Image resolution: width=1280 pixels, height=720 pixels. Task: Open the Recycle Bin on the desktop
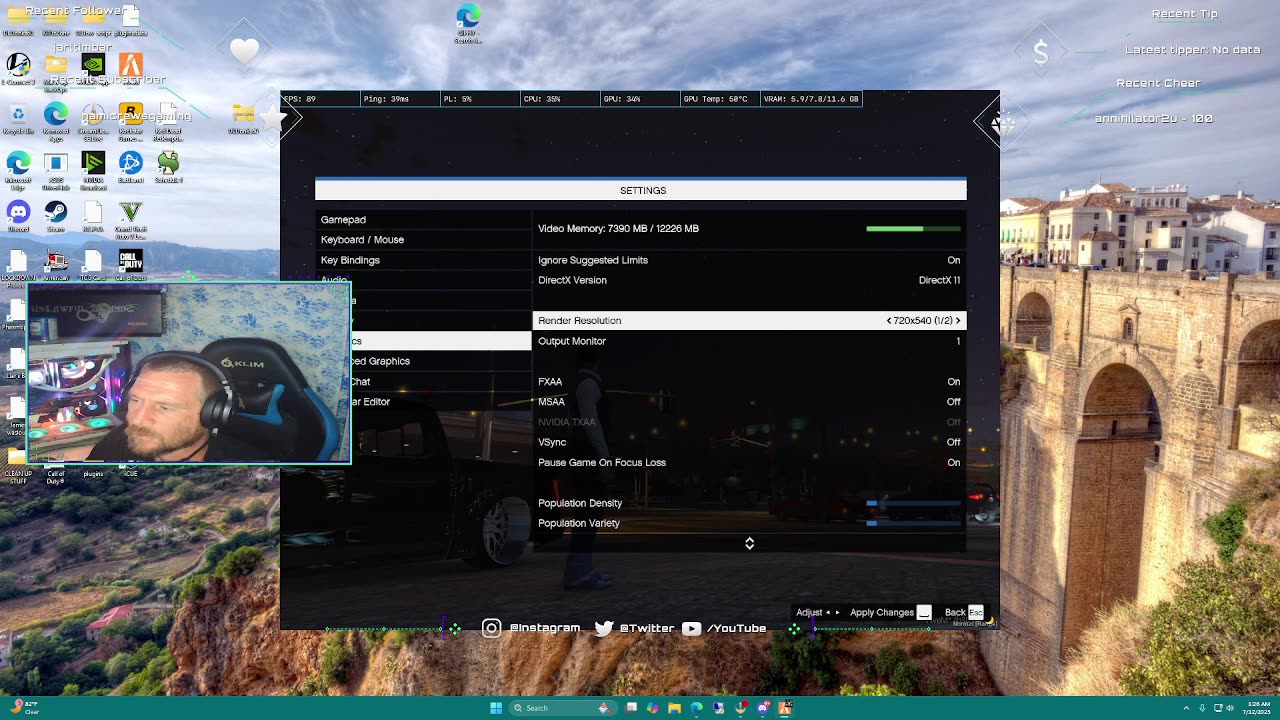pyautogui.click(x=18, y=118)
